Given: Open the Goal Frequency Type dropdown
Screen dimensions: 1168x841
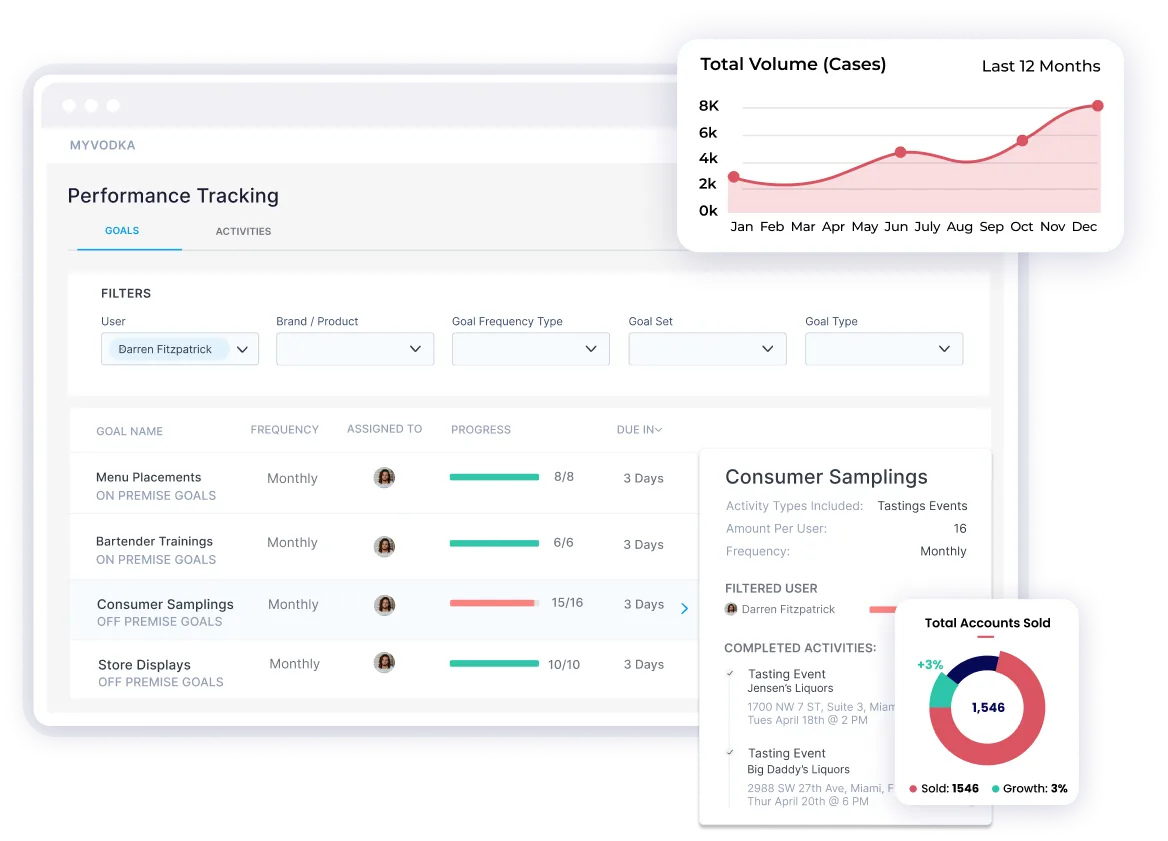Looking at the screenshot, I should [x=530, y=349].
